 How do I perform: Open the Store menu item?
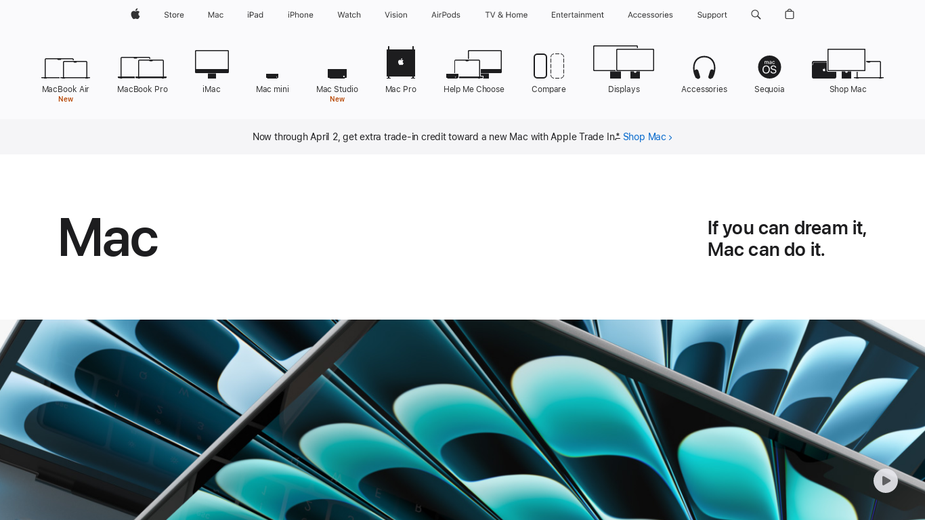(174, 15)
